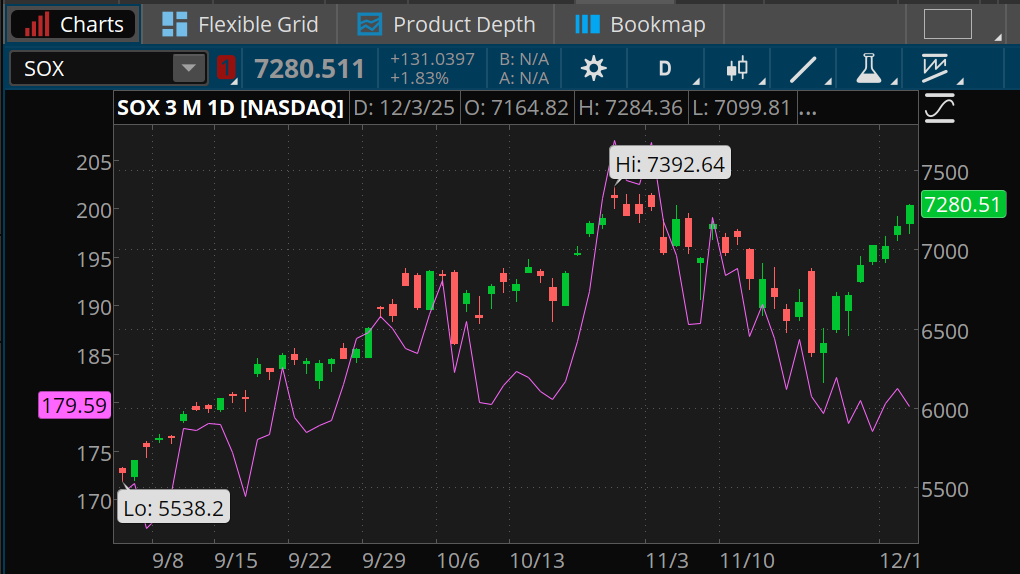Click the green 7280.51 price label
Image resolution: width=1020 pixels, height=574 pixels.
coord(963,204)
